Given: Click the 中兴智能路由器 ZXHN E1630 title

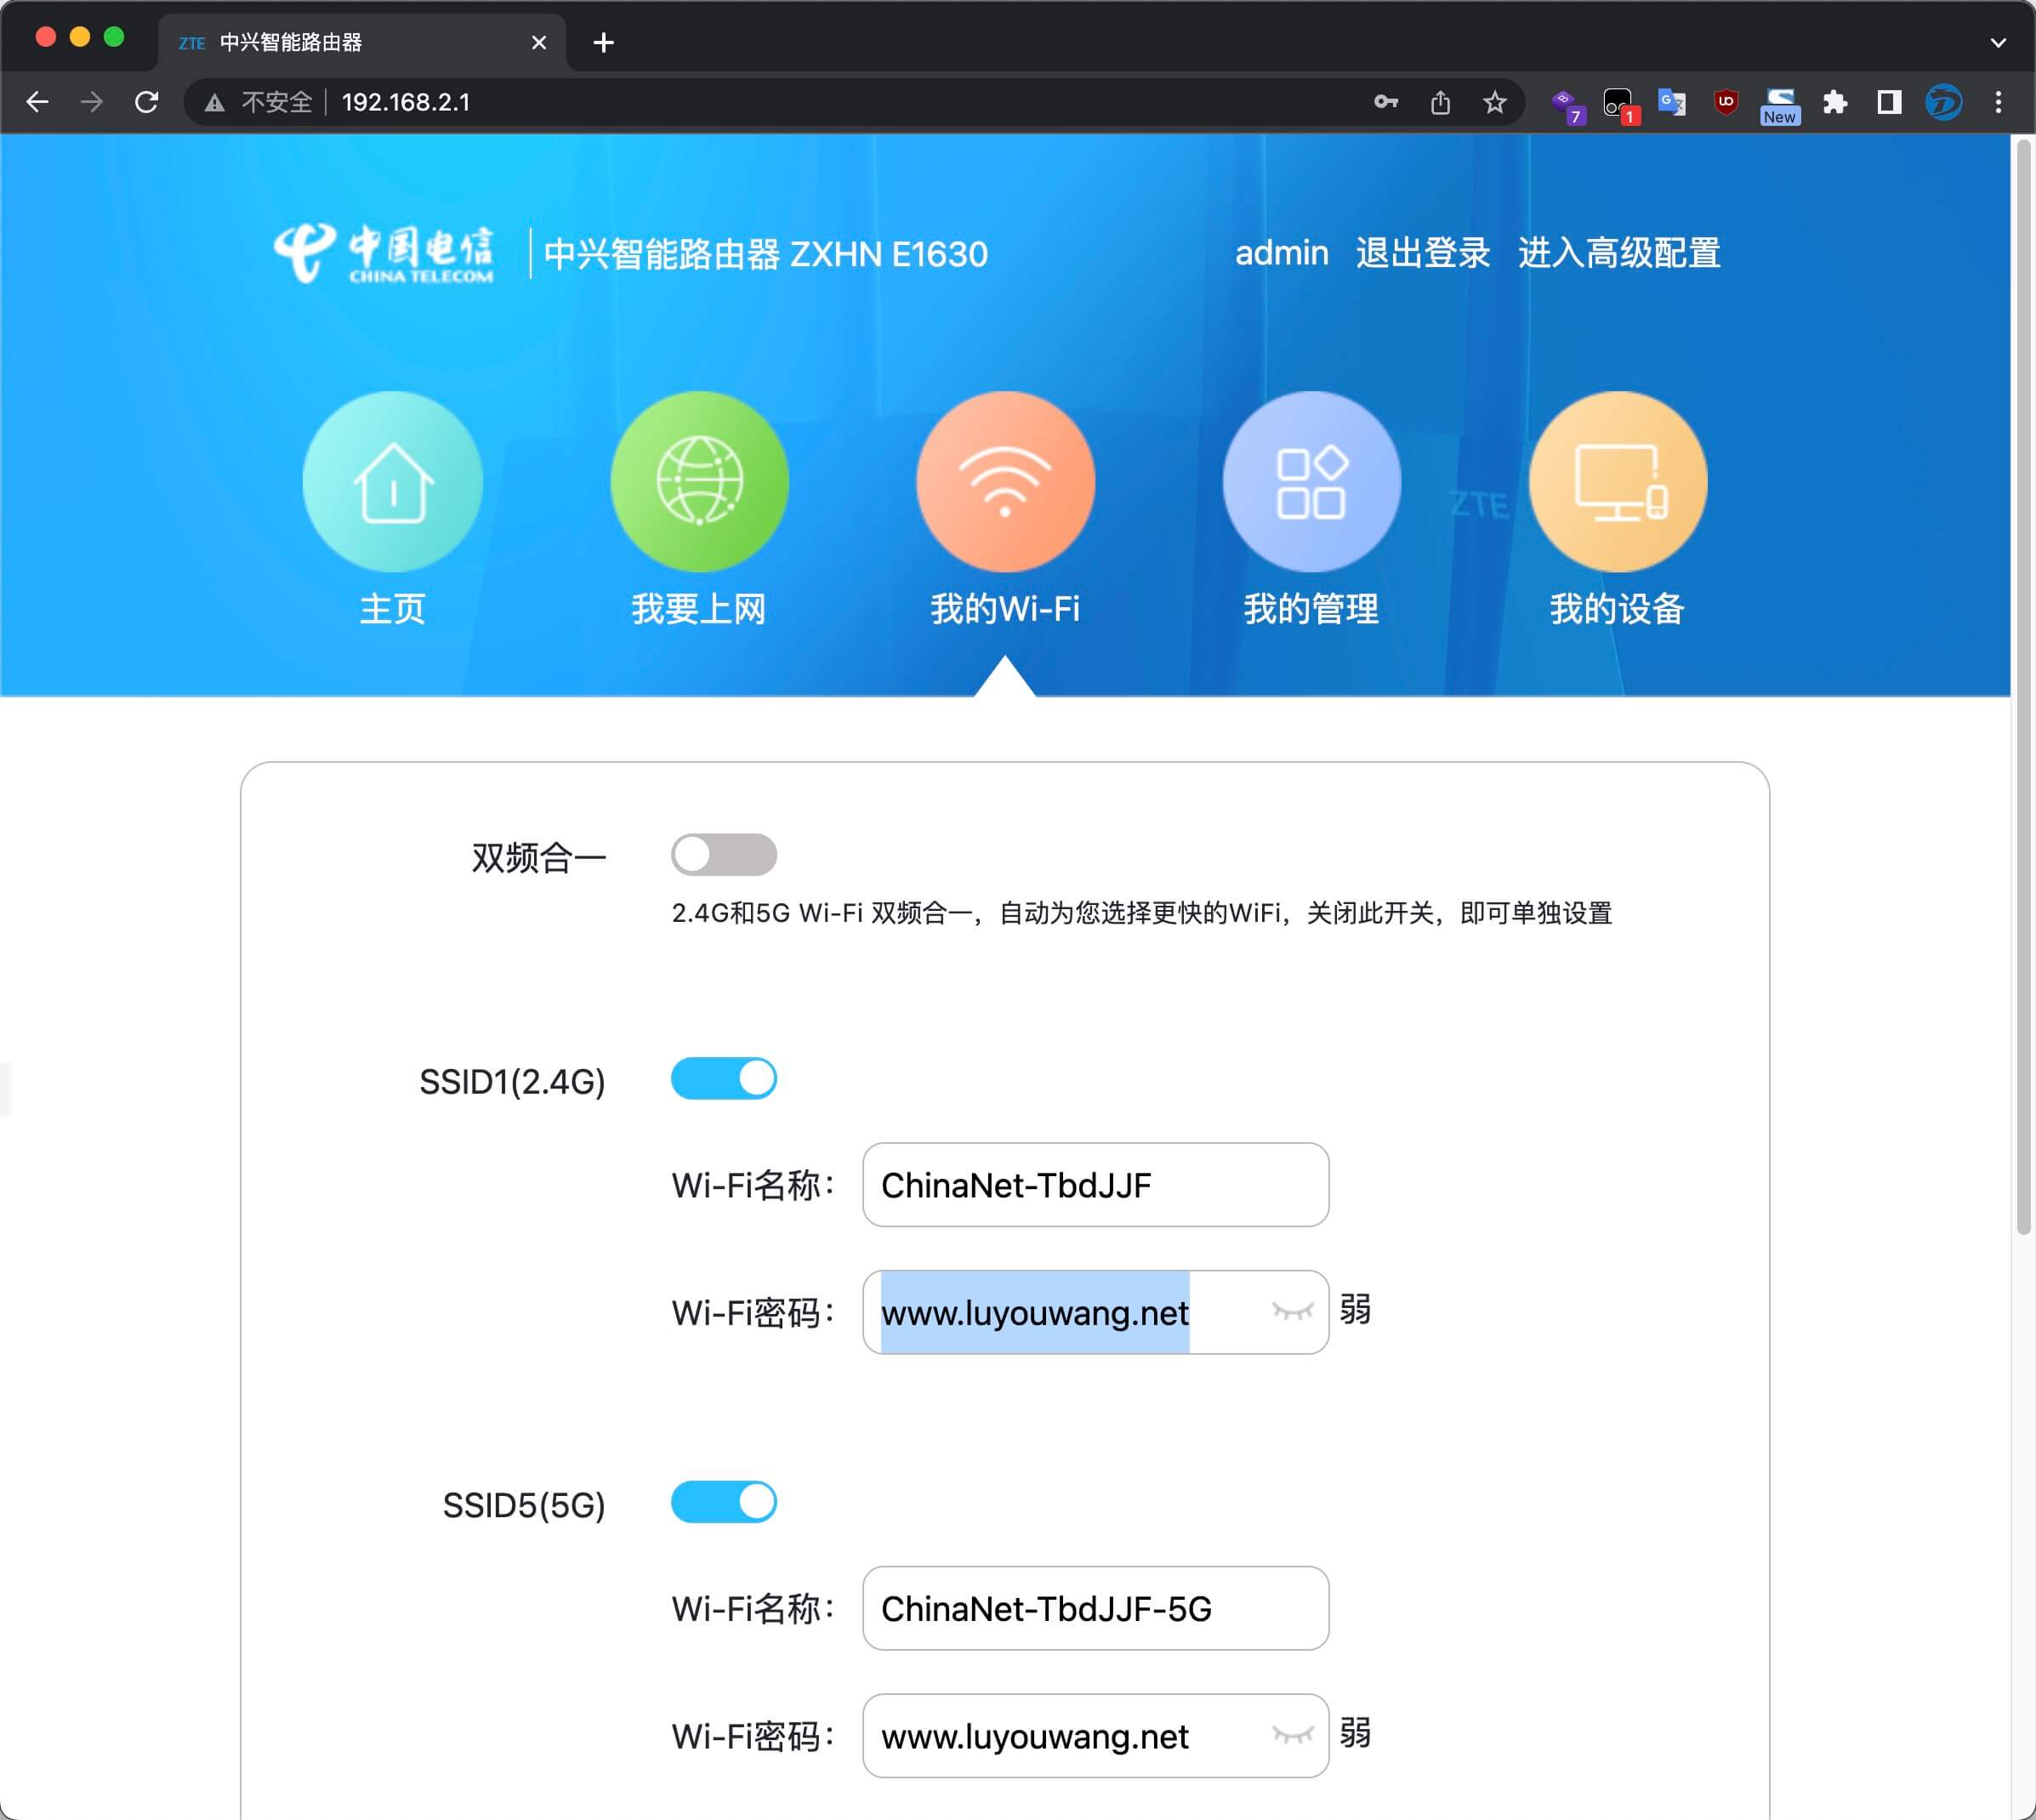Looking at the screenshot, I should pyautogui.click(x=765, y=254).
